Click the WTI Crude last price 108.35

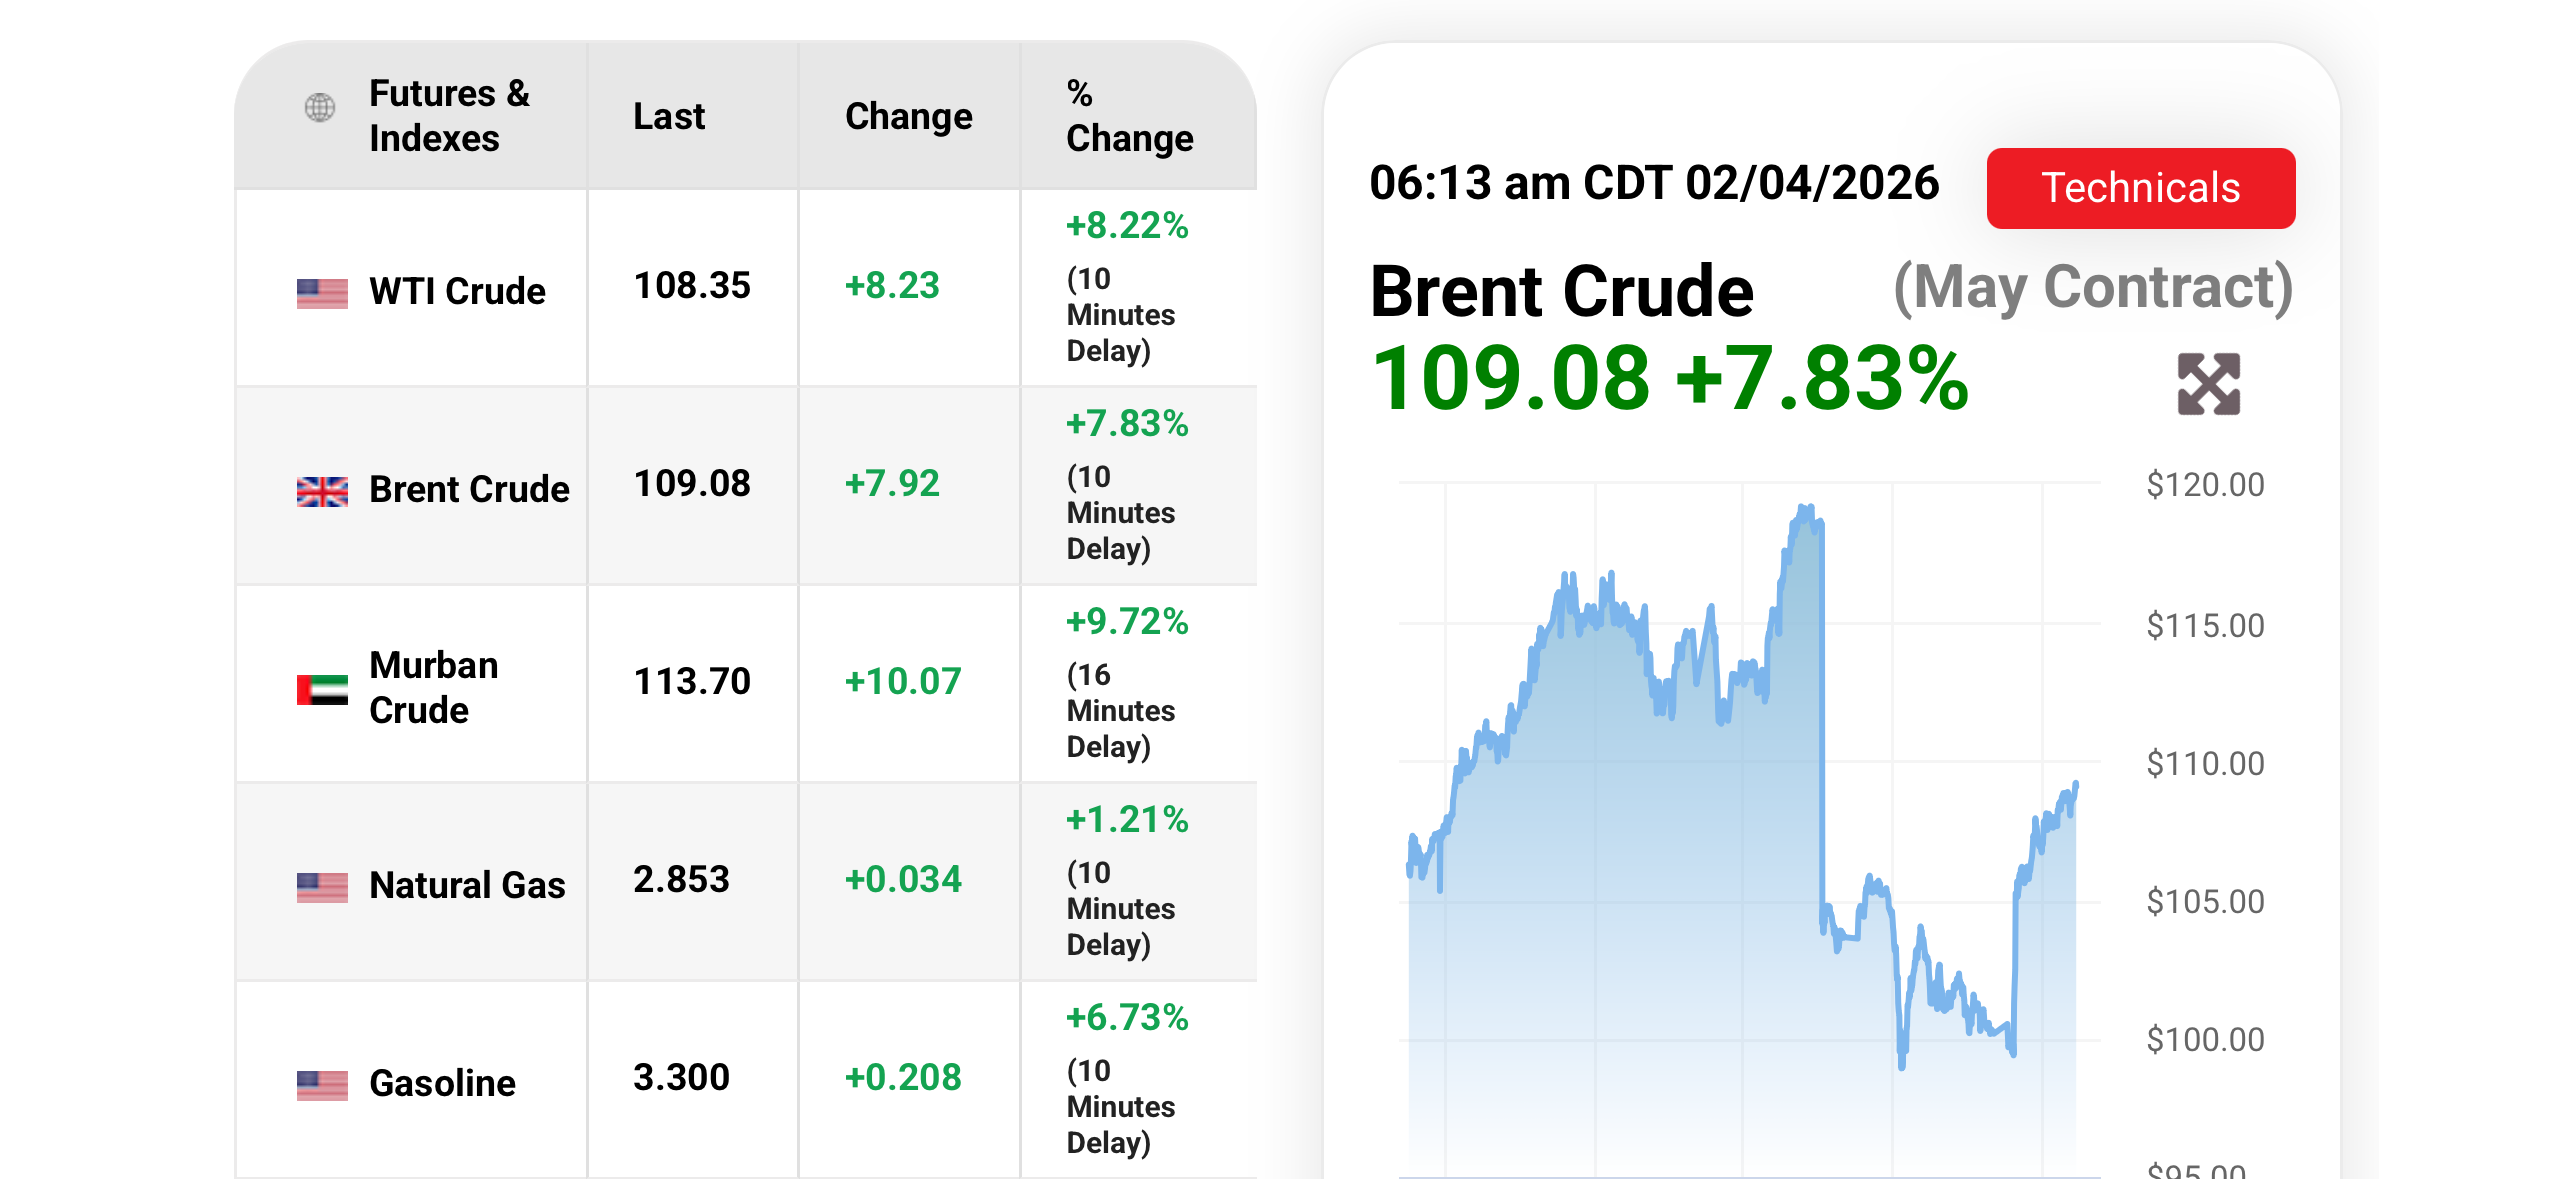(692, 286)
